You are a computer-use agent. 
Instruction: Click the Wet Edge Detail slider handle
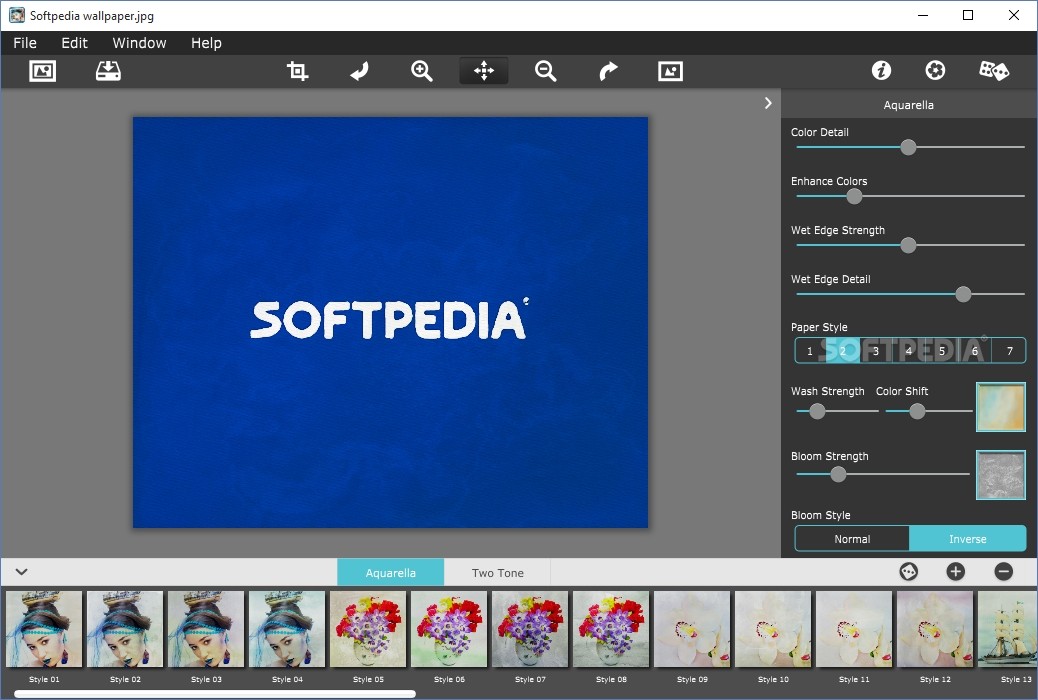[963, 294]
